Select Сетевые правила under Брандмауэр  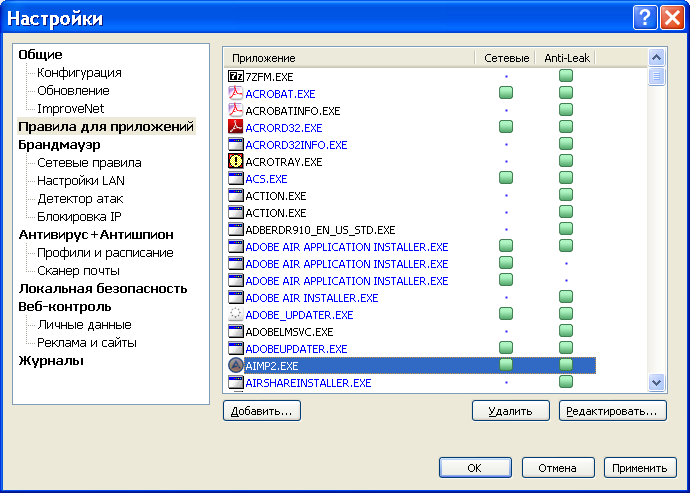point(89,163)
